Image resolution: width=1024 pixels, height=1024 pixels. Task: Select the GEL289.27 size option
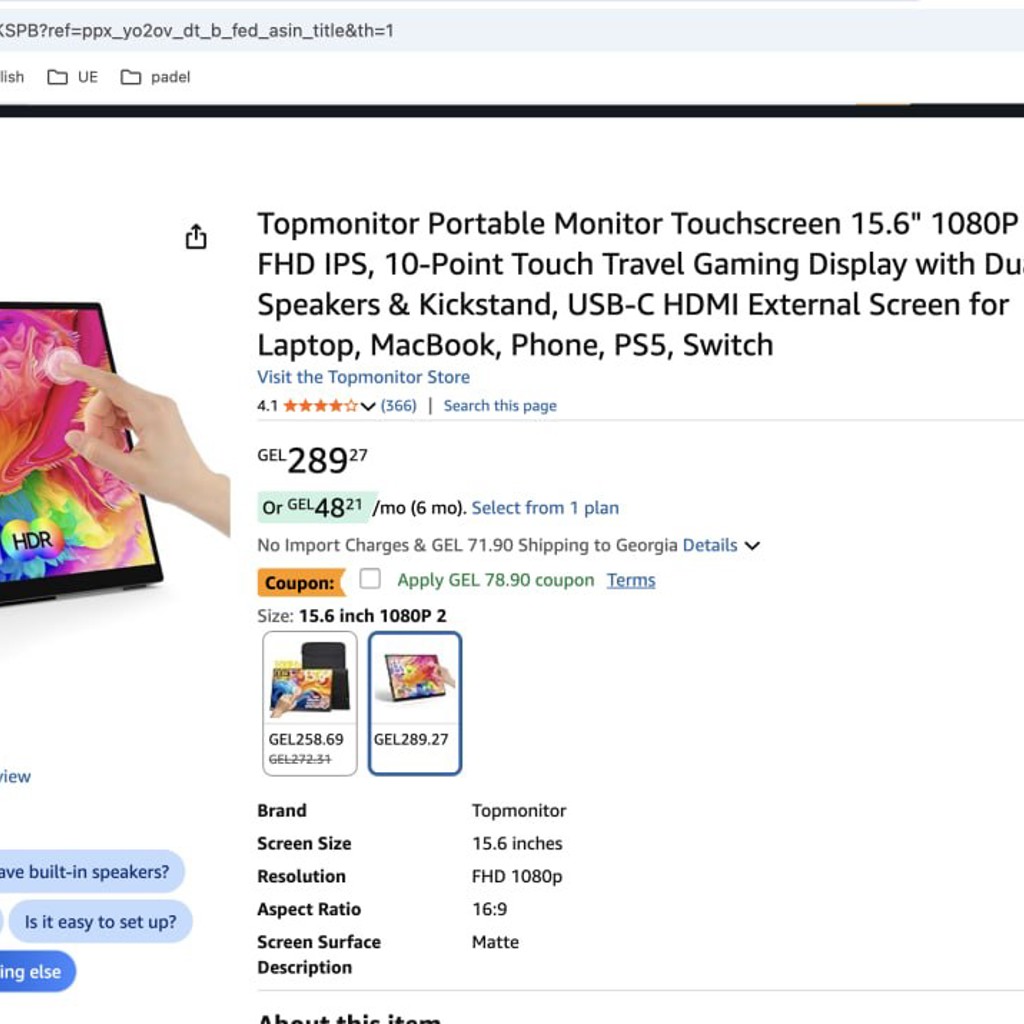[x=415, y=703]
